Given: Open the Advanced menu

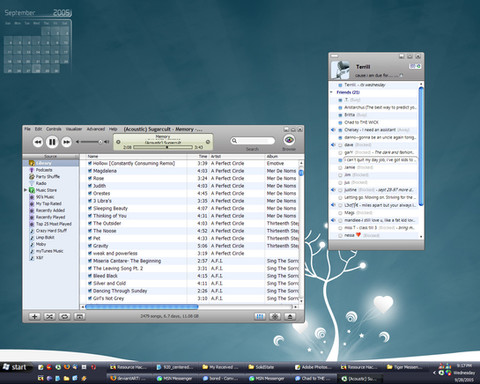Looking at the screenshot, I should pyautogui.click(x=96, y=129).
